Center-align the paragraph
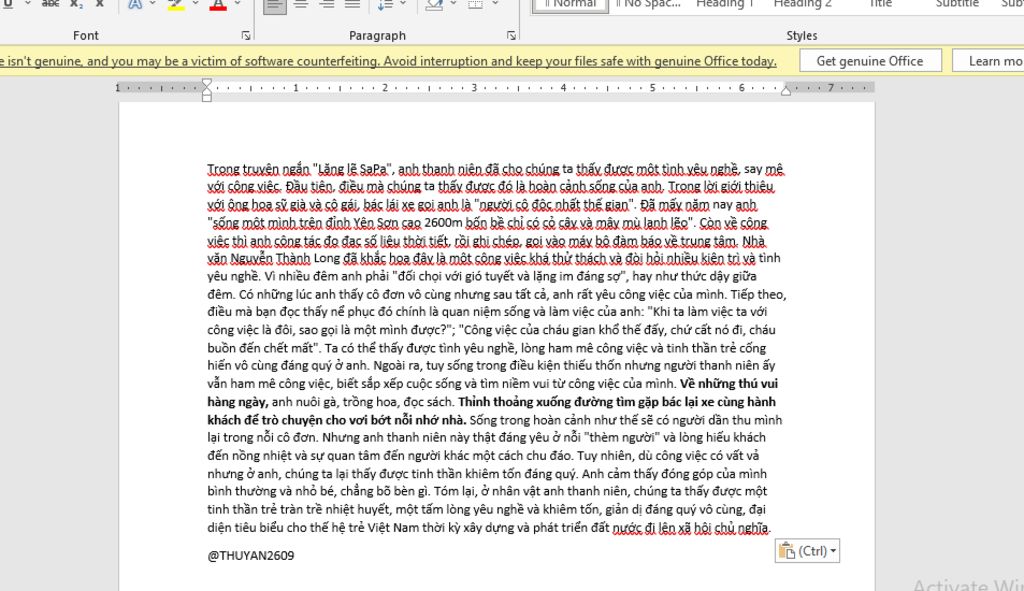 [301, 5]
